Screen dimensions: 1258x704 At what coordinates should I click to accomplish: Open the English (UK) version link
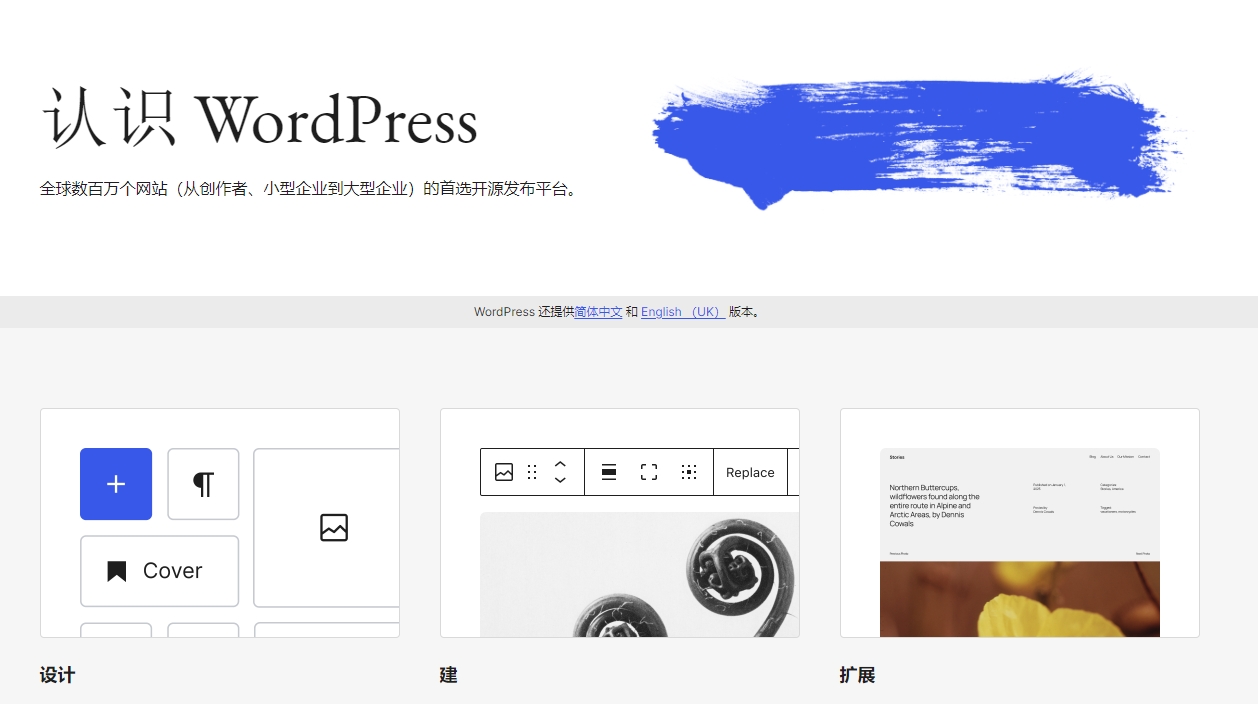[x=683, y=312]
